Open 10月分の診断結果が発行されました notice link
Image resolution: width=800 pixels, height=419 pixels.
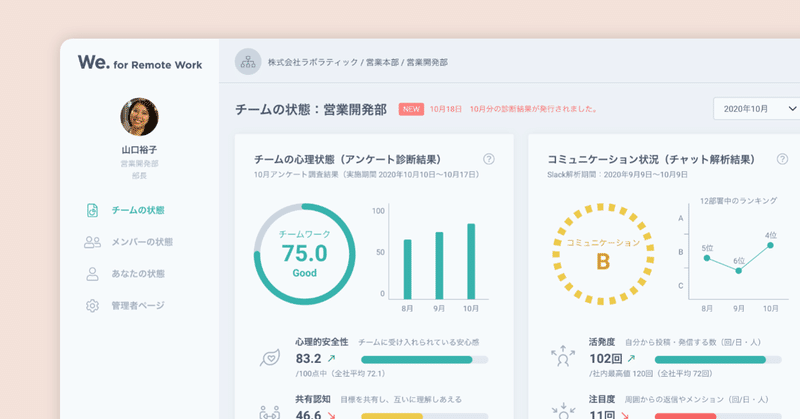coord(533,109)
